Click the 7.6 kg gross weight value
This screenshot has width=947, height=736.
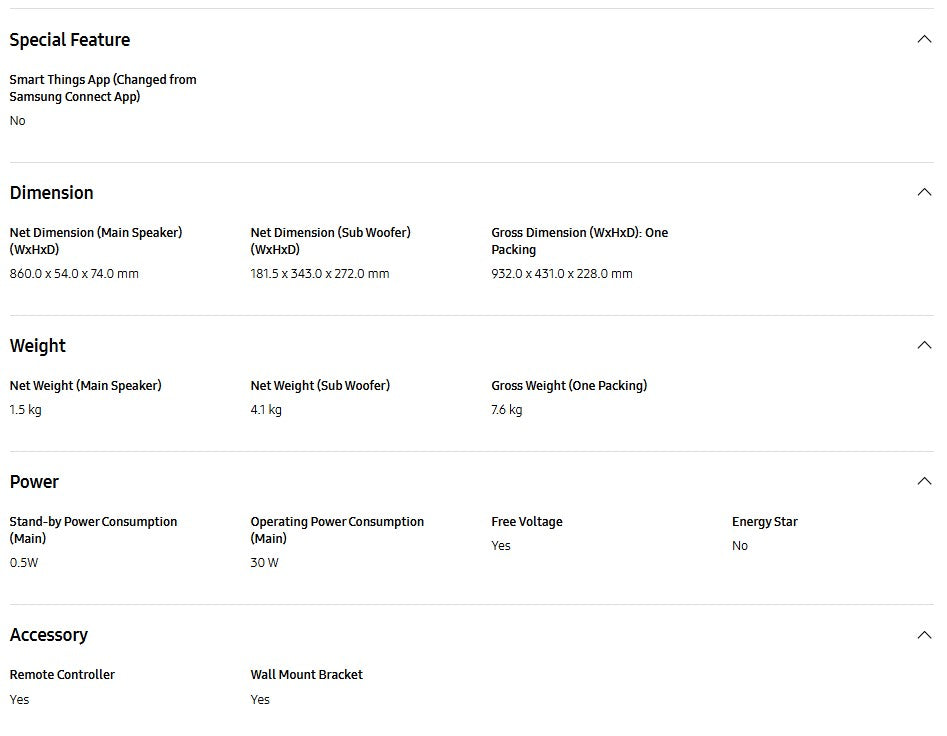point(506,409)
